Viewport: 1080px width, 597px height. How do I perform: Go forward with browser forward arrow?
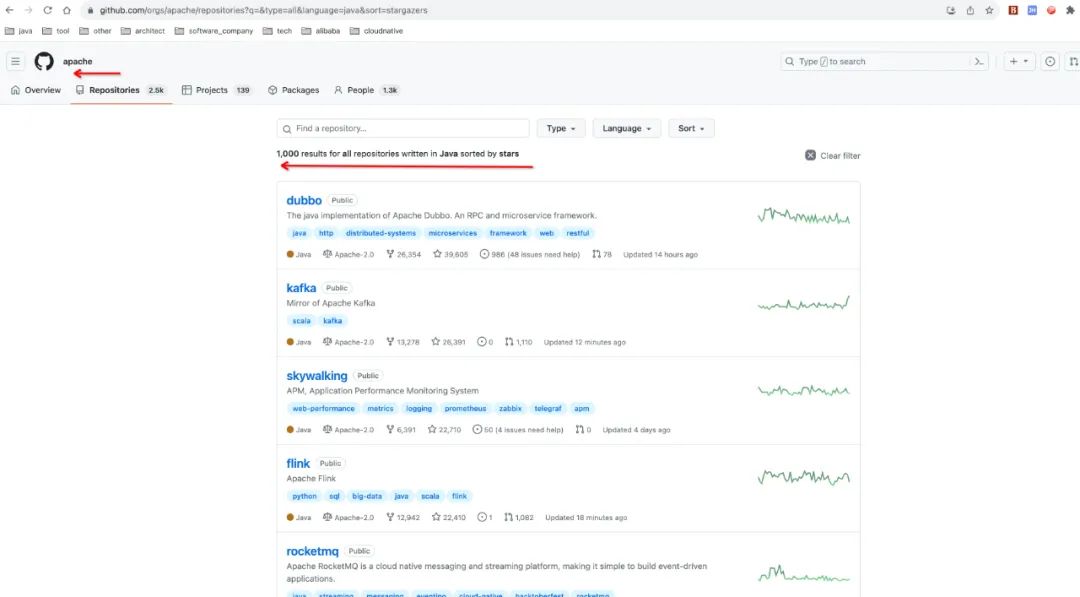28,10
